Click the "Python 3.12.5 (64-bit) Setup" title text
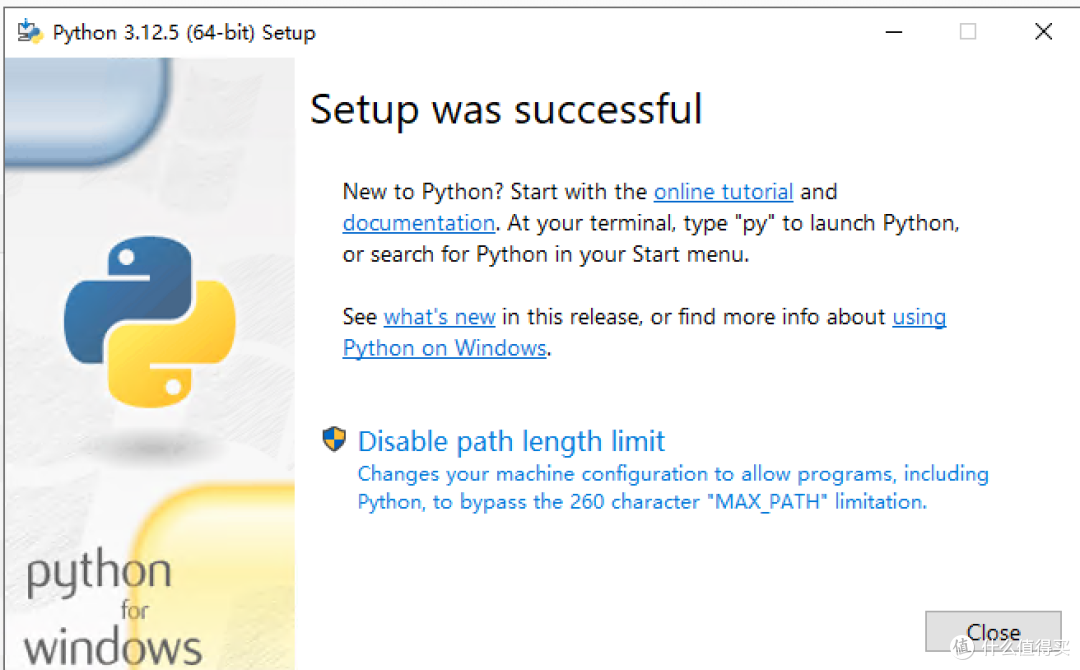1080x670 pixels. tap(184, 33)
